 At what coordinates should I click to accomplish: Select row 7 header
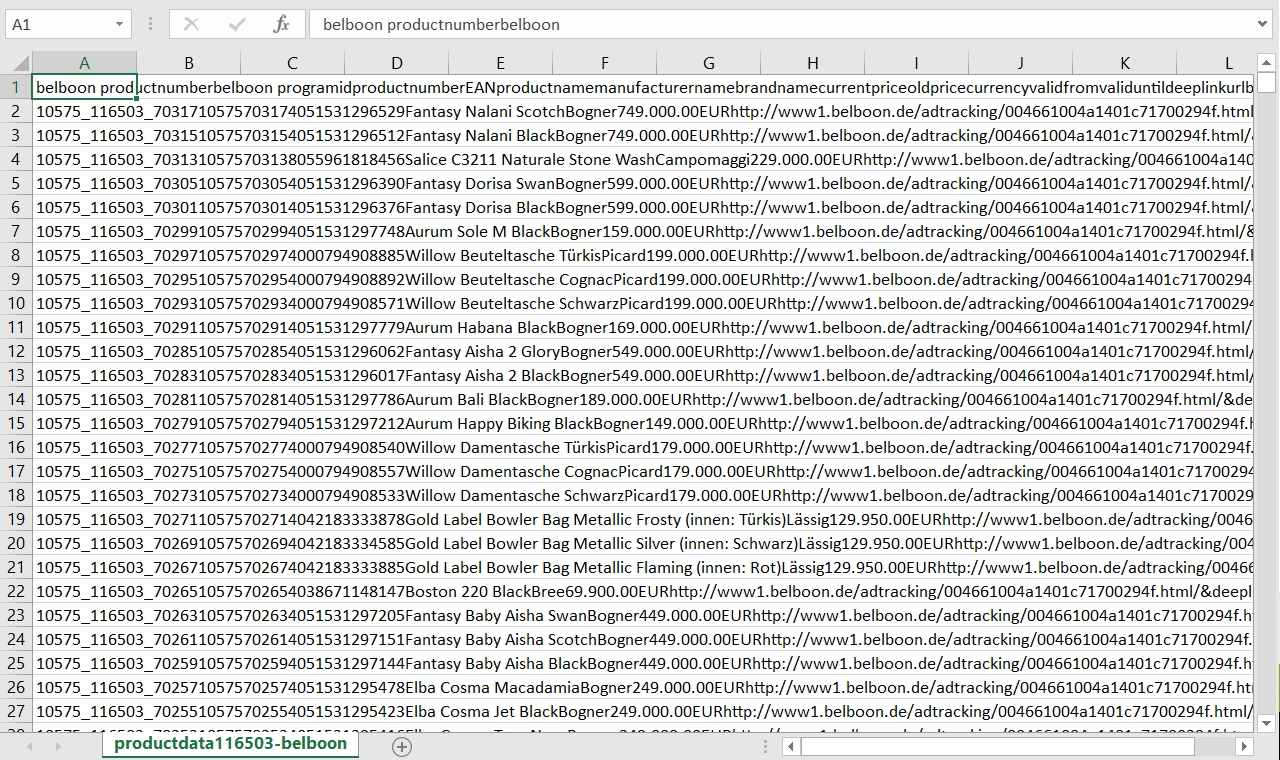16,231
